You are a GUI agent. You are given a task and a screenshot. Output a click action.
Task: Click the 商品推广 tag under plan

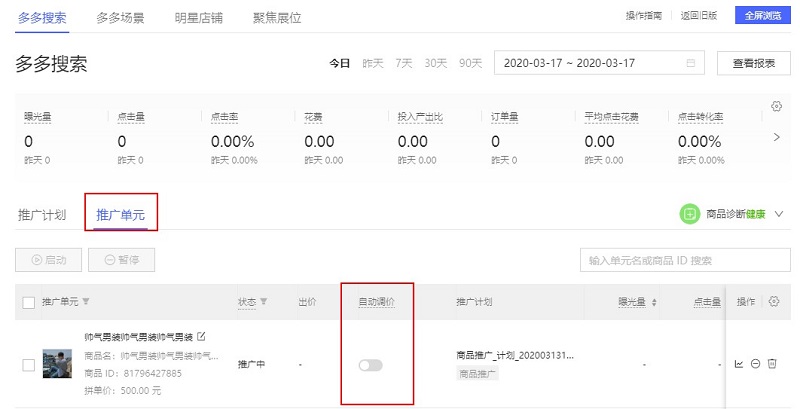tap(477, 374)
